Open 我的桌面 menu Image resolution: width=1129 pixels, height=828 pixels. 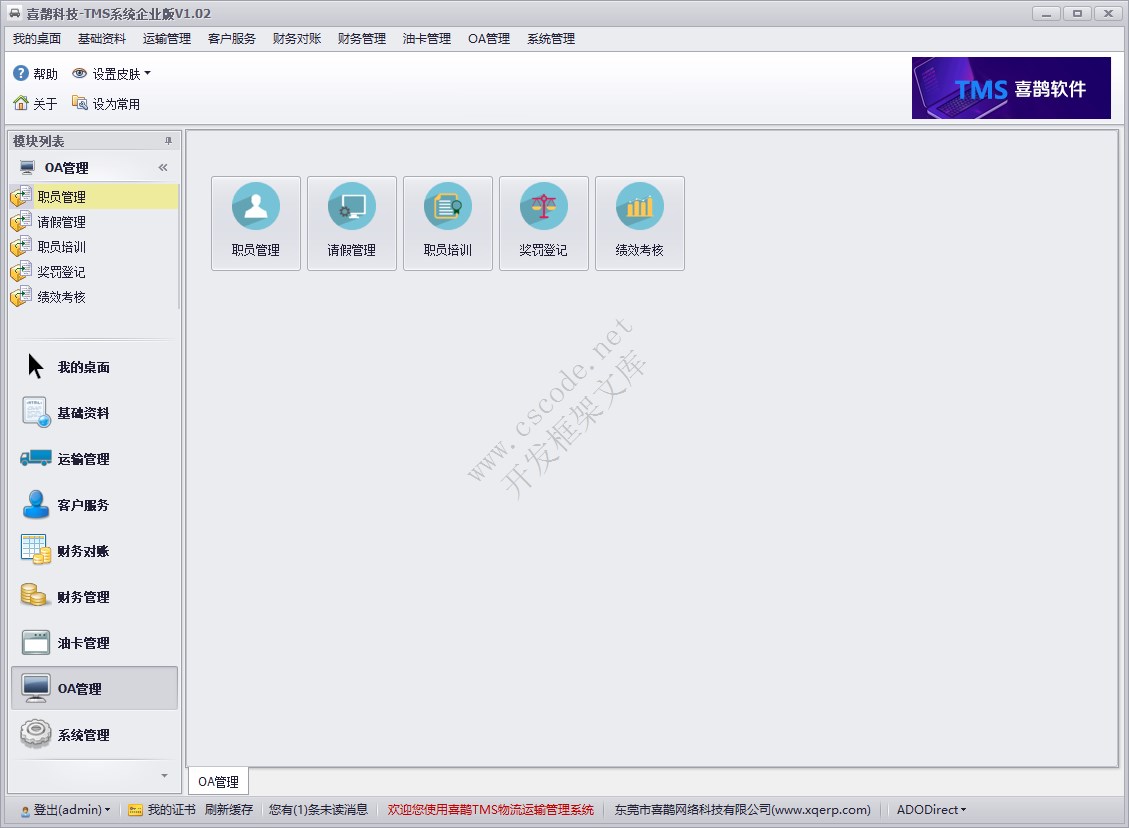pyautogui.click(x=37, y=39)
